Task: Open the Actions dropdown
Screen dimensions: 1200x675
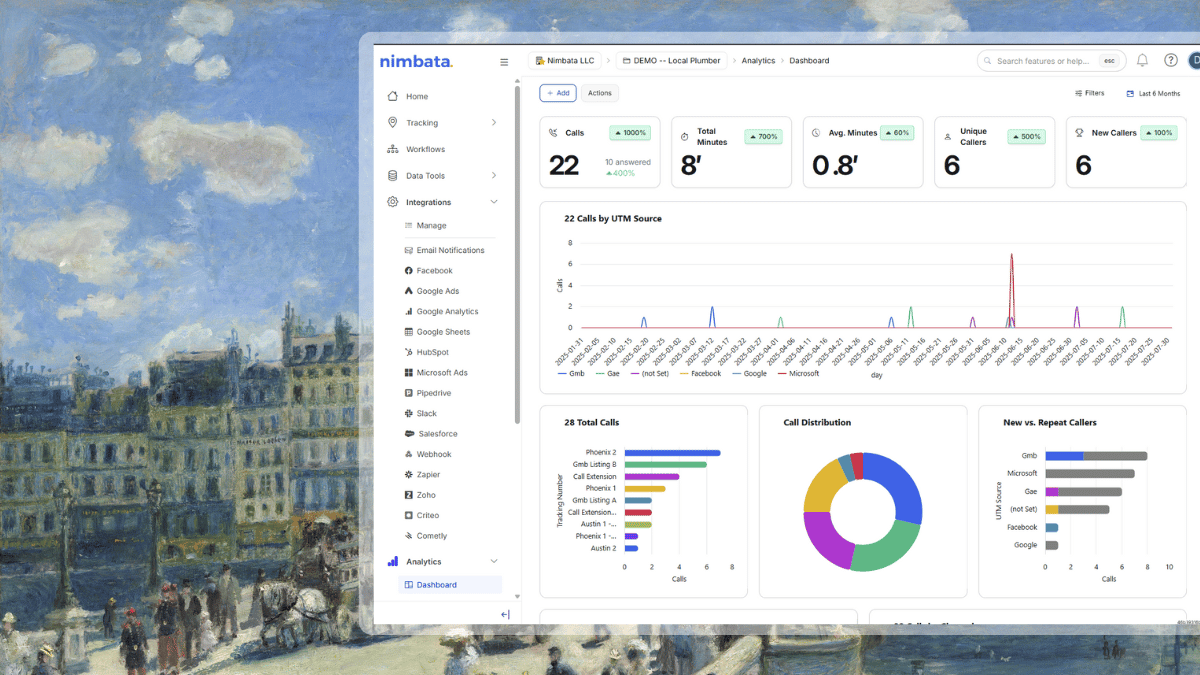Action: (x=600, y=93)
